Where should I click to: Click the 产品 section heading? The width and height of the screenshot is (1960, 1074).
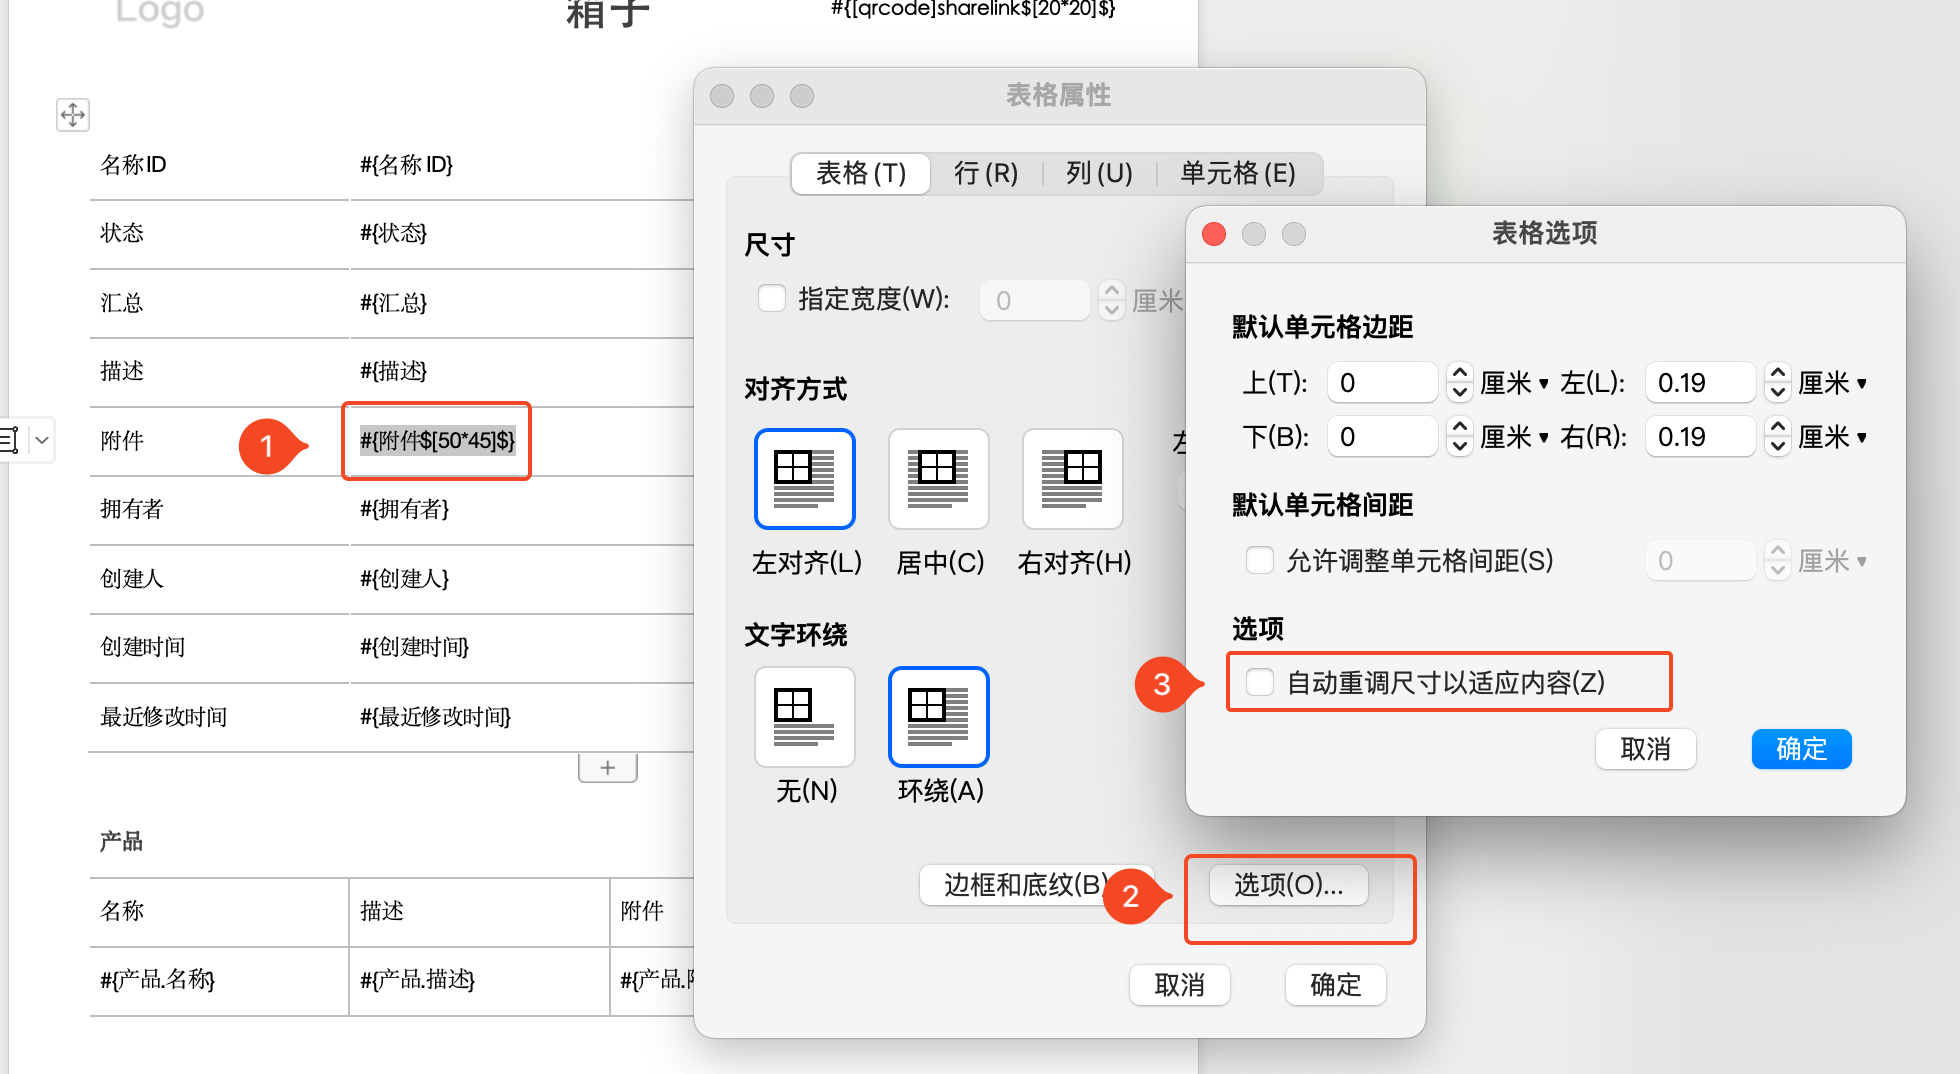pos(121,841)
